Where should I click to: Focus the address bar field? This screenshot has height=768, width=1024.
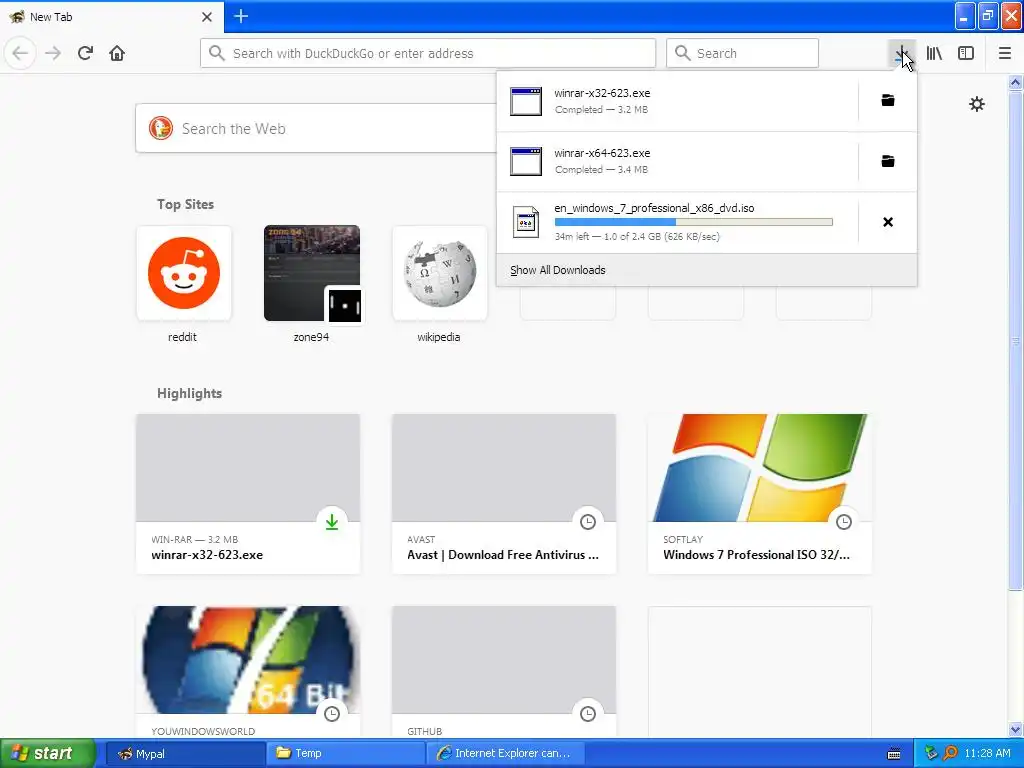coord(428,53)
